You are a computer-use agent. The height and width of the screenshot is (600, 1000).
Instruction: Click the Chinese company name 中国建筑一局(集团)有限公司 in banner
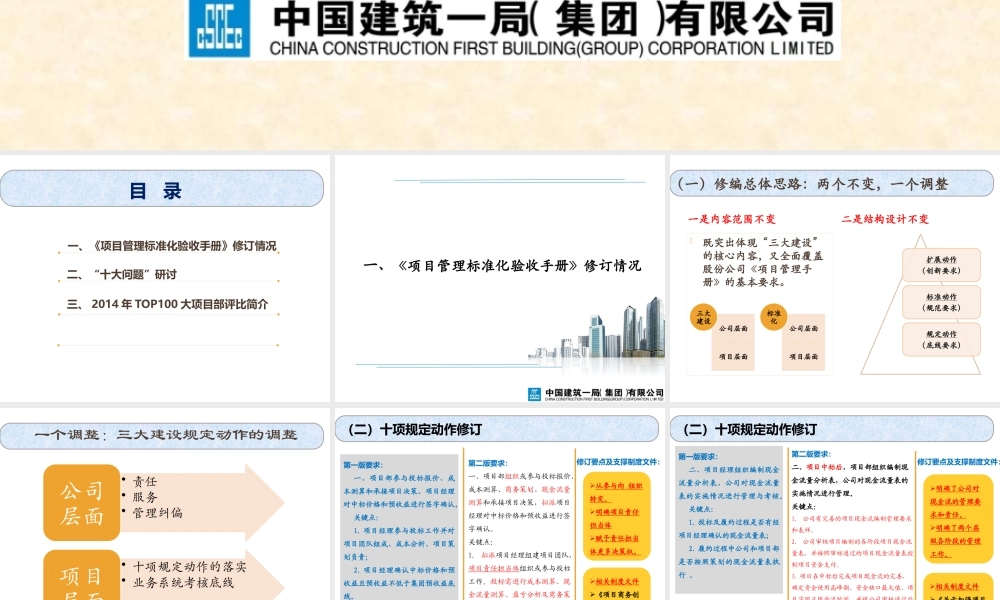pyautogui.click(x=553, y=18)
